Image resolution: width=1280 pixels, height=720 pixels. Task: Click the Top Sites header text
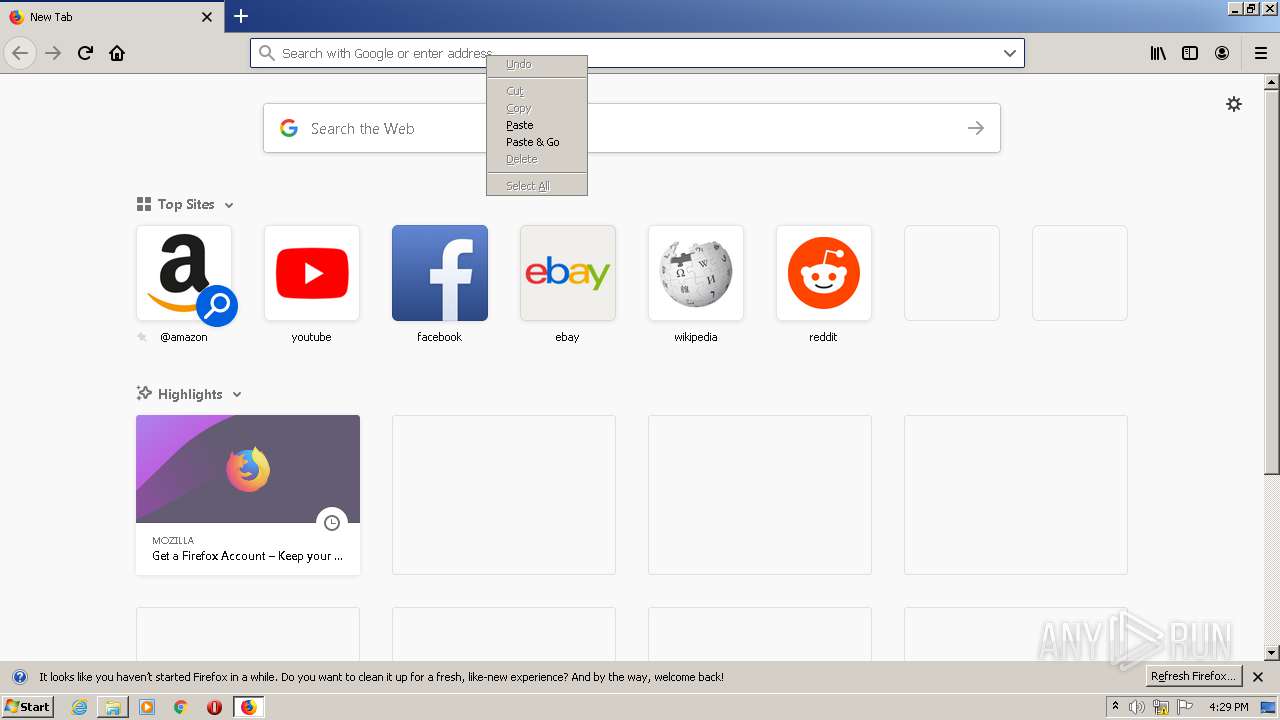(x=186, y=204)
